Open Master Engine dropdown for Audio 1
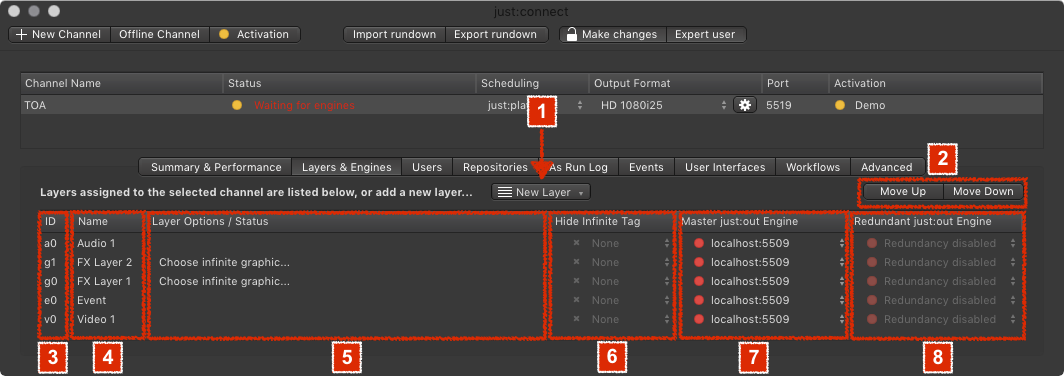1064x376 pixels. pos(770,243)
